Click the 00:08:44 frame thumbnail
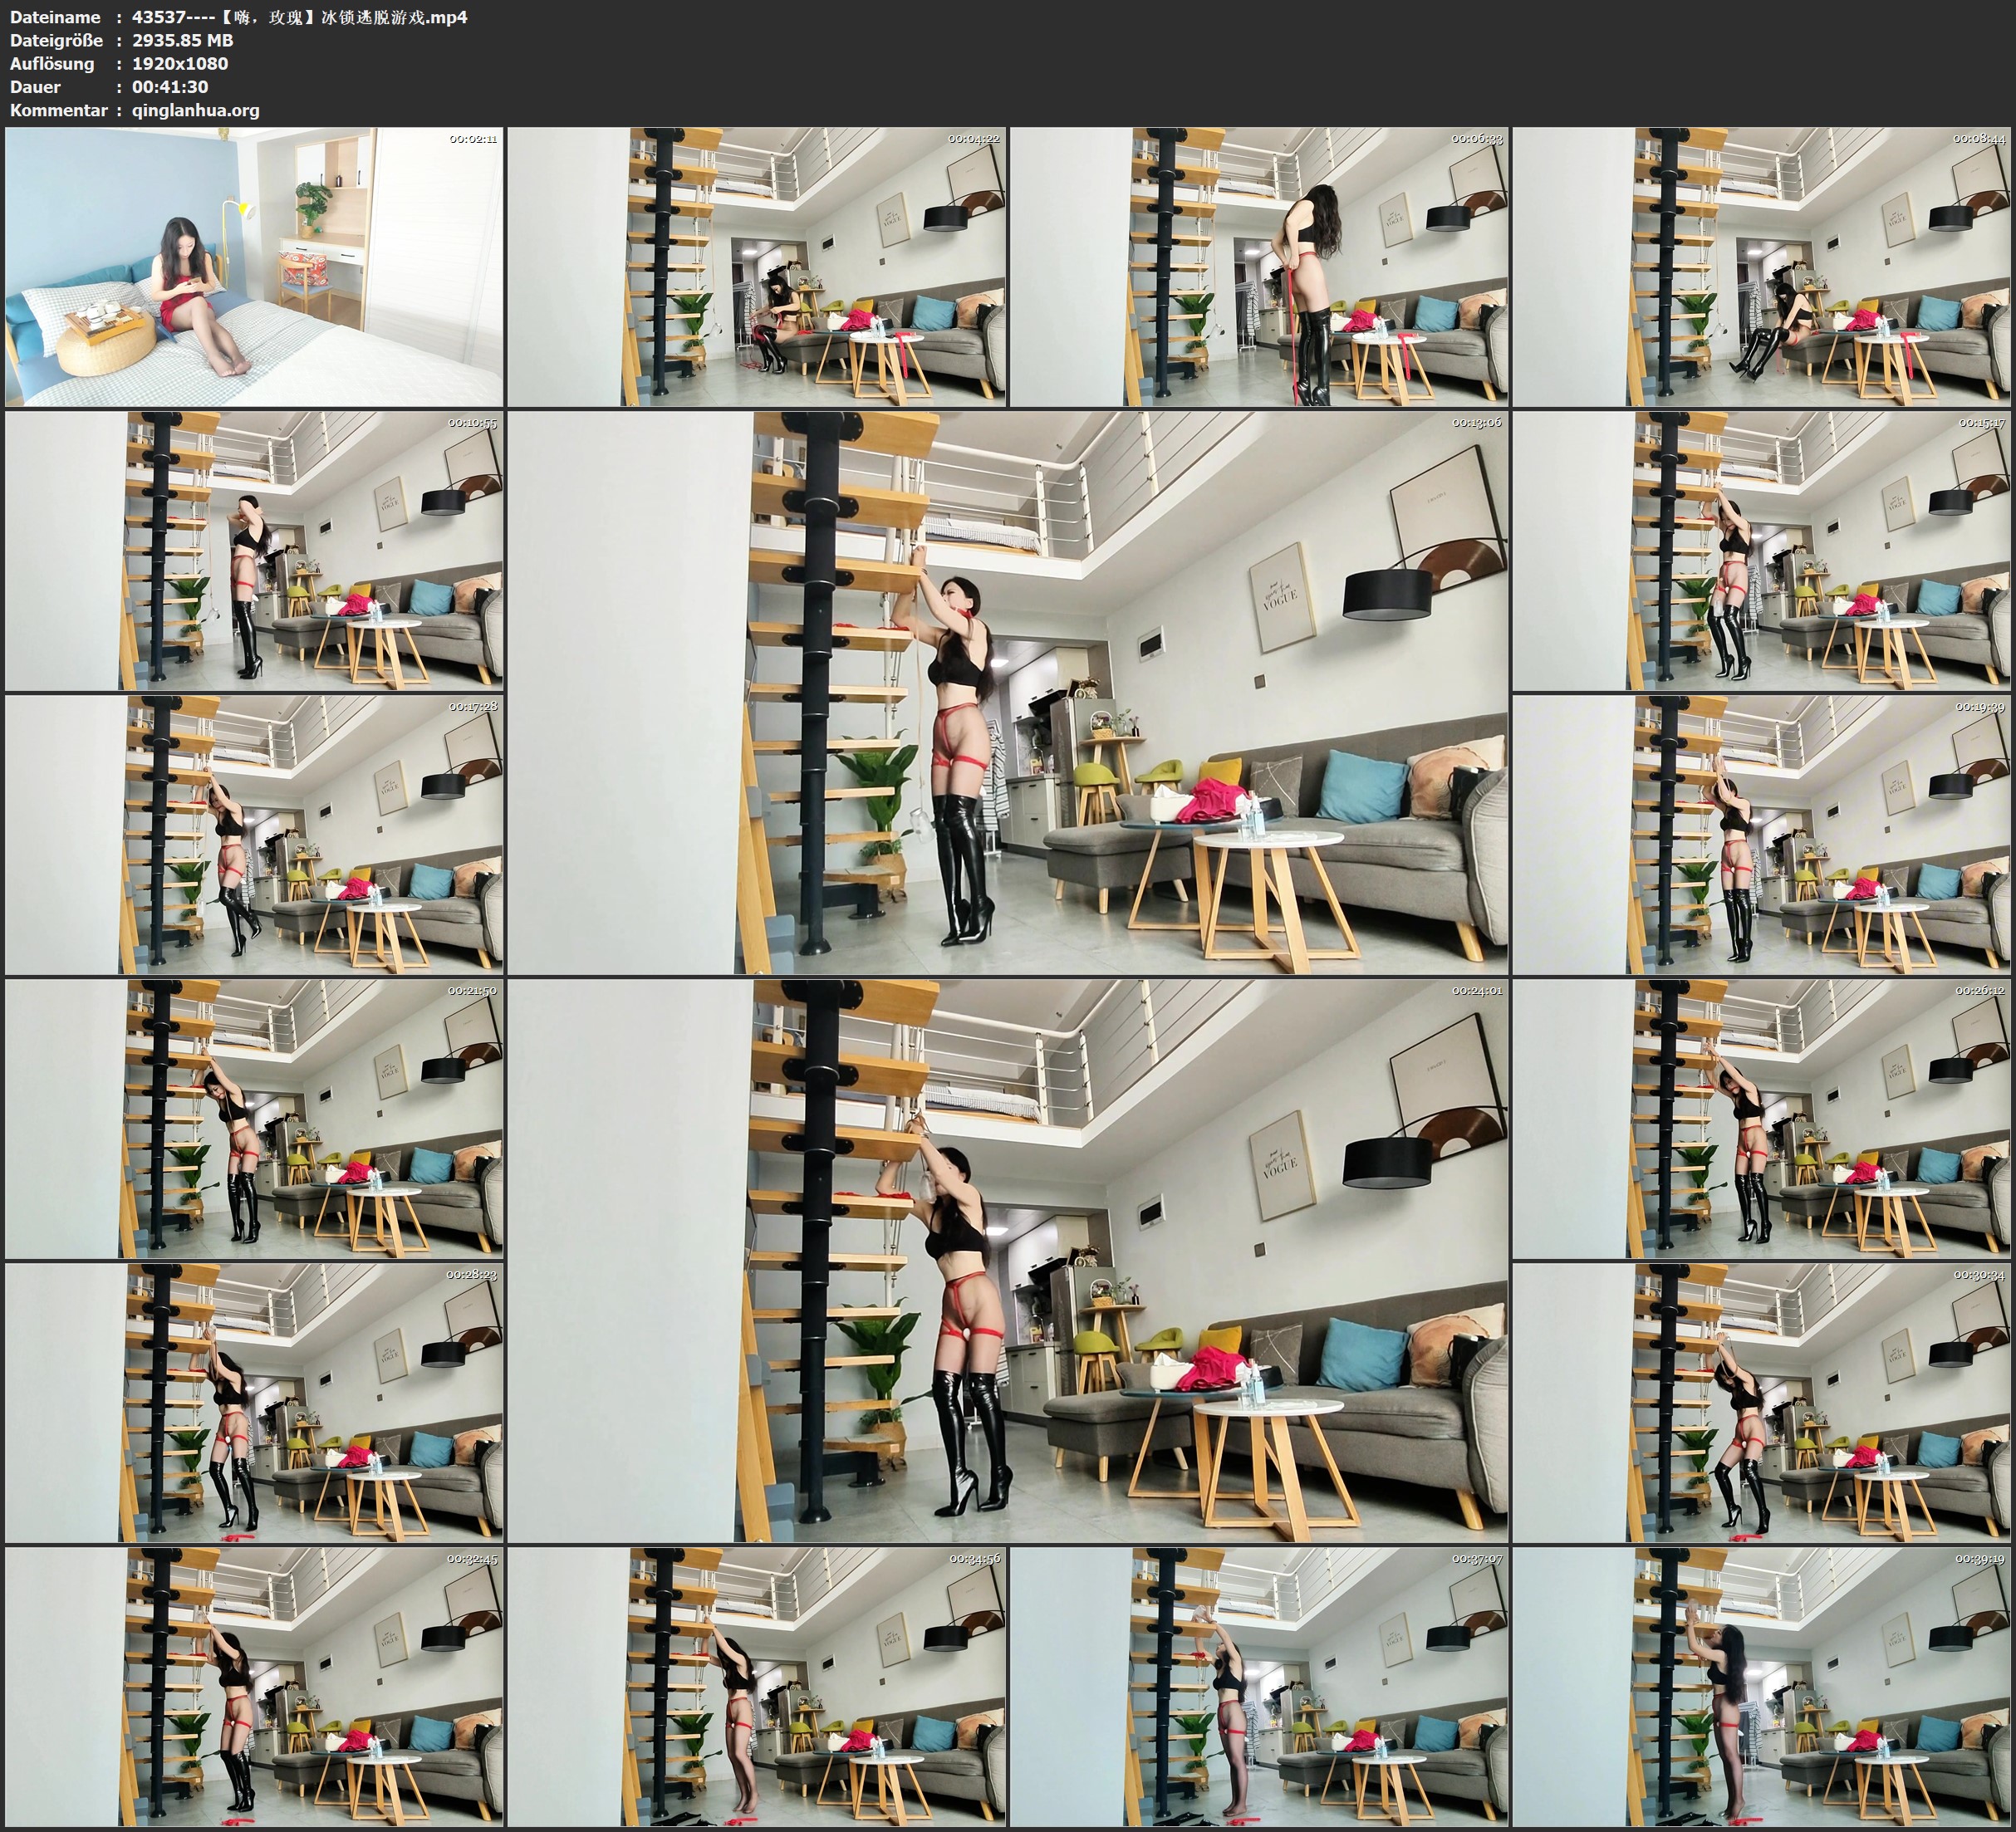 tap(1761, 267)
